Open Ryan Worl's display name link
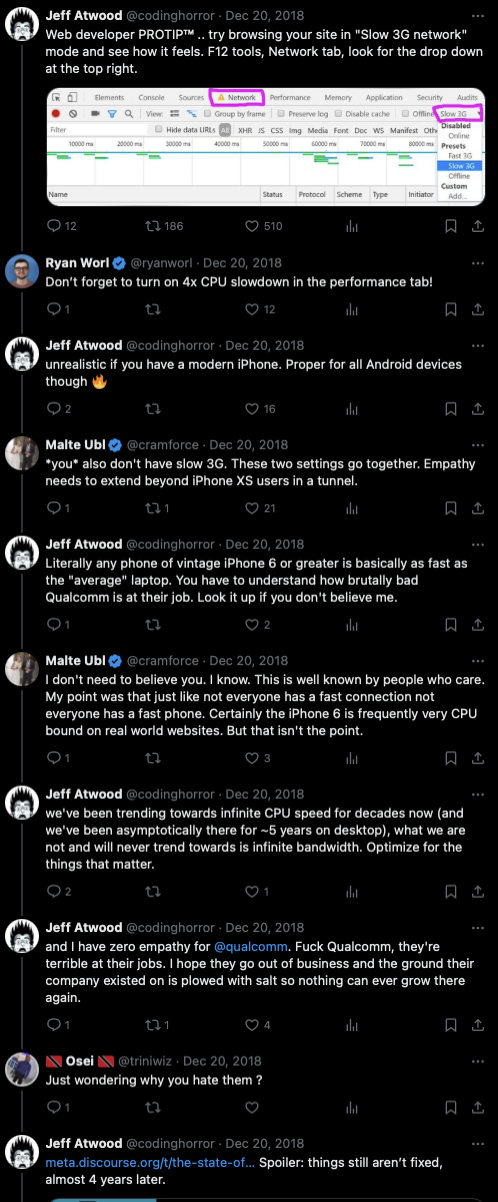 (x=76, y=263)
